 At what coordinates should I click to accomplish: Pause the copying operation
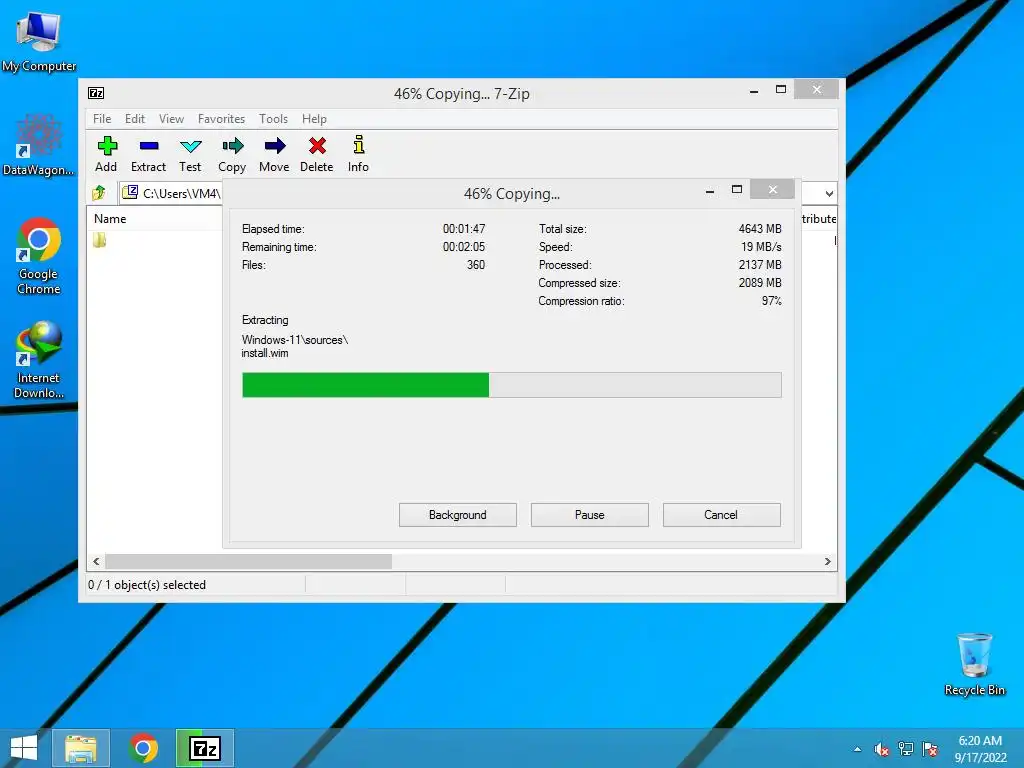pyautogui.click(x=590, y=515)
